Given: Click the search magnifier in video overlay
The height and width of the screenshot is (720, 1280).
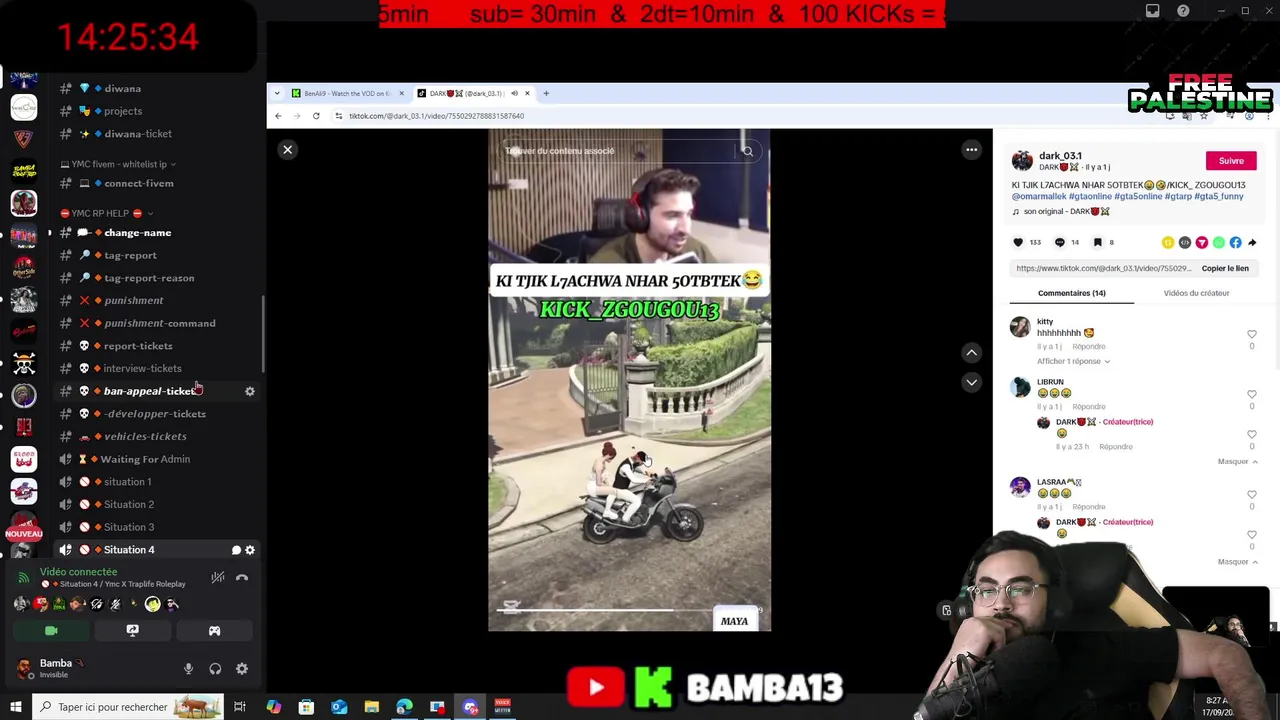Looking at the screenshot, I should (x=747, y=151).
